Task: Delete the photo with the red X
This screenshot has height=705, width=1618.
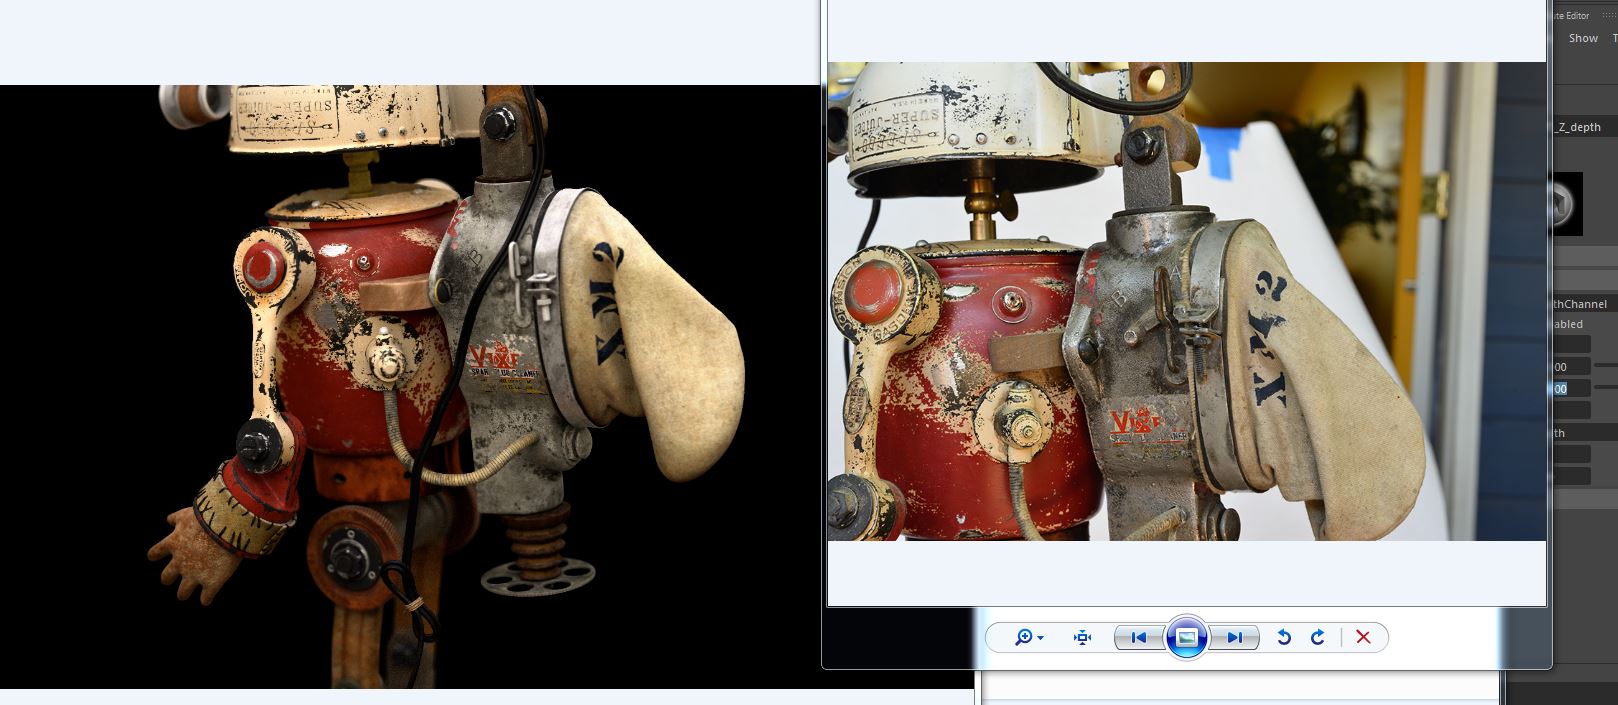Action: click(1363, 637)
